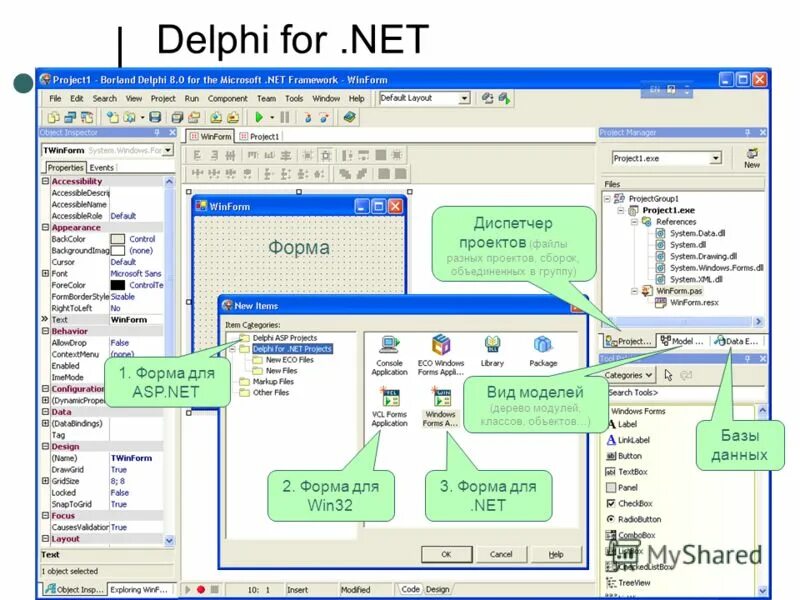Image resolution: width=800 pixels, height=600 pixels.
Task: Click the Save icon in main toolbar
Action: [x=155, y=117]
